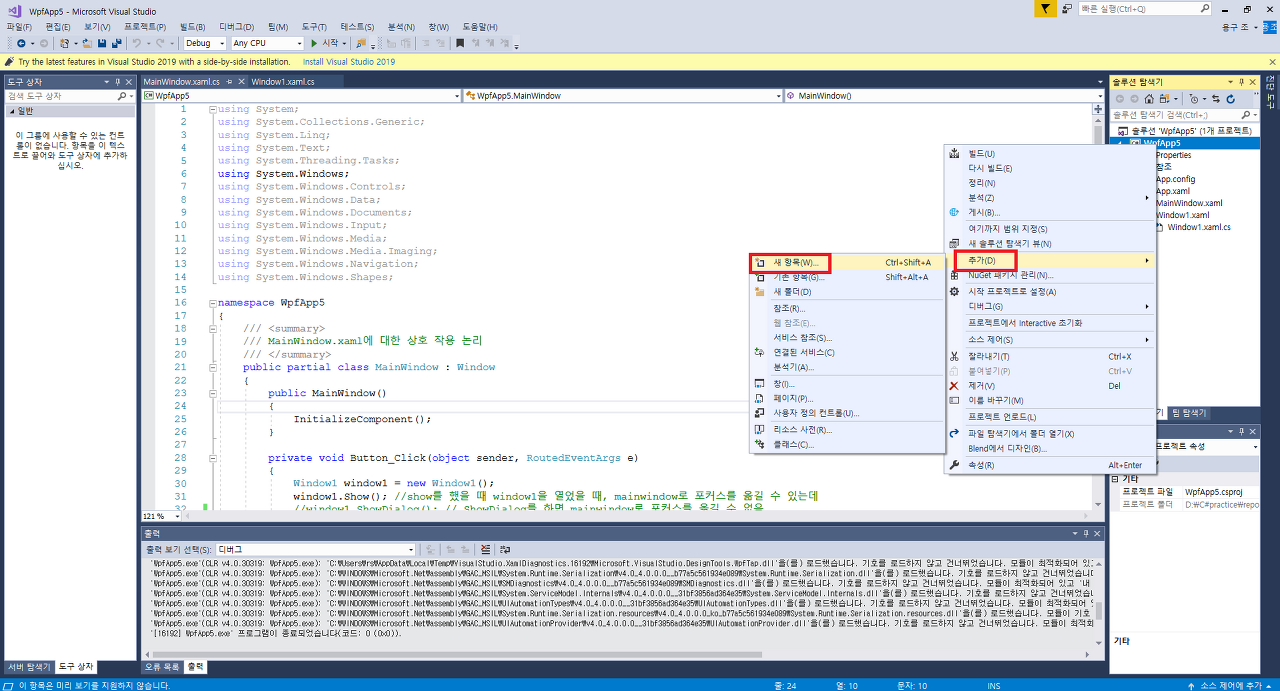The width and height of the screenshot is (1280, 691).
Task: Open the MainWindow() member dropdown
Action: [x=944, y=96]
